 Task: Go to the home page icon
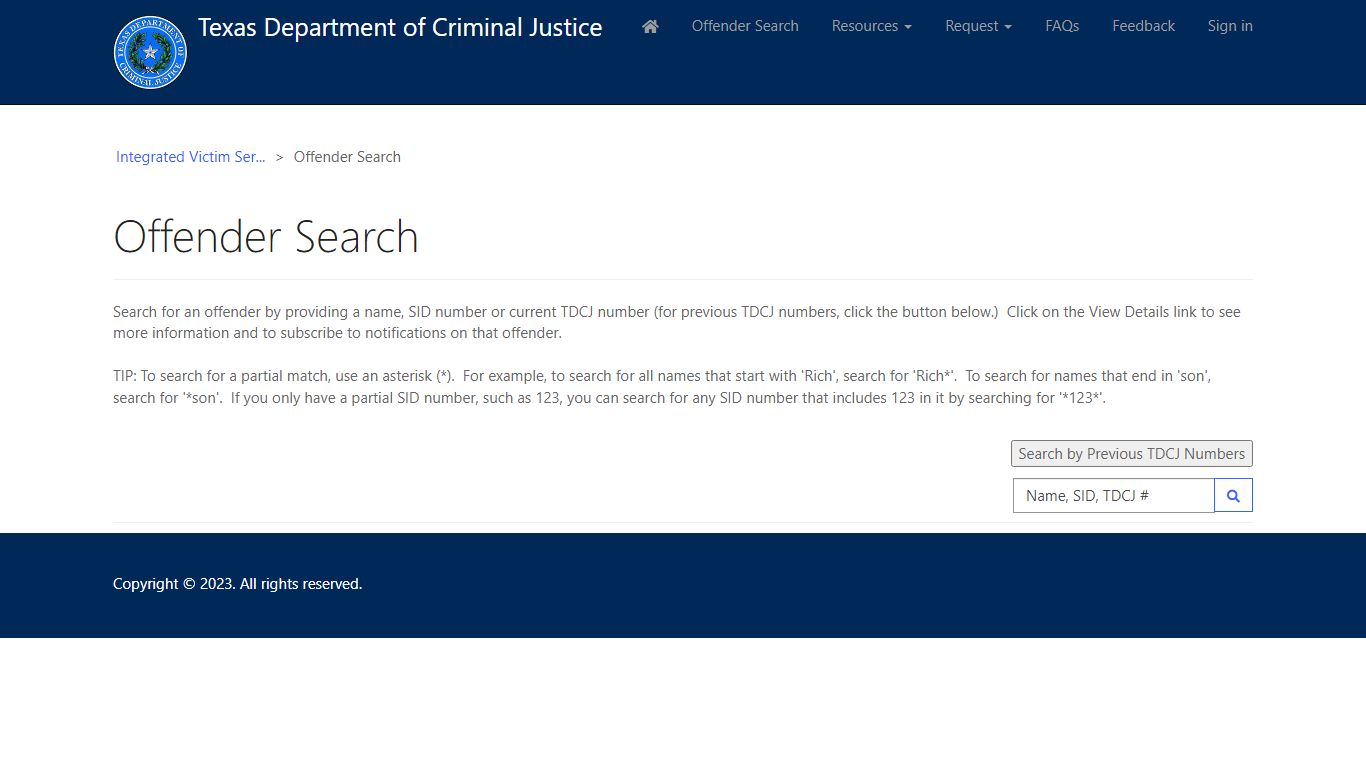pyautogui.click(x=650, y=26)
